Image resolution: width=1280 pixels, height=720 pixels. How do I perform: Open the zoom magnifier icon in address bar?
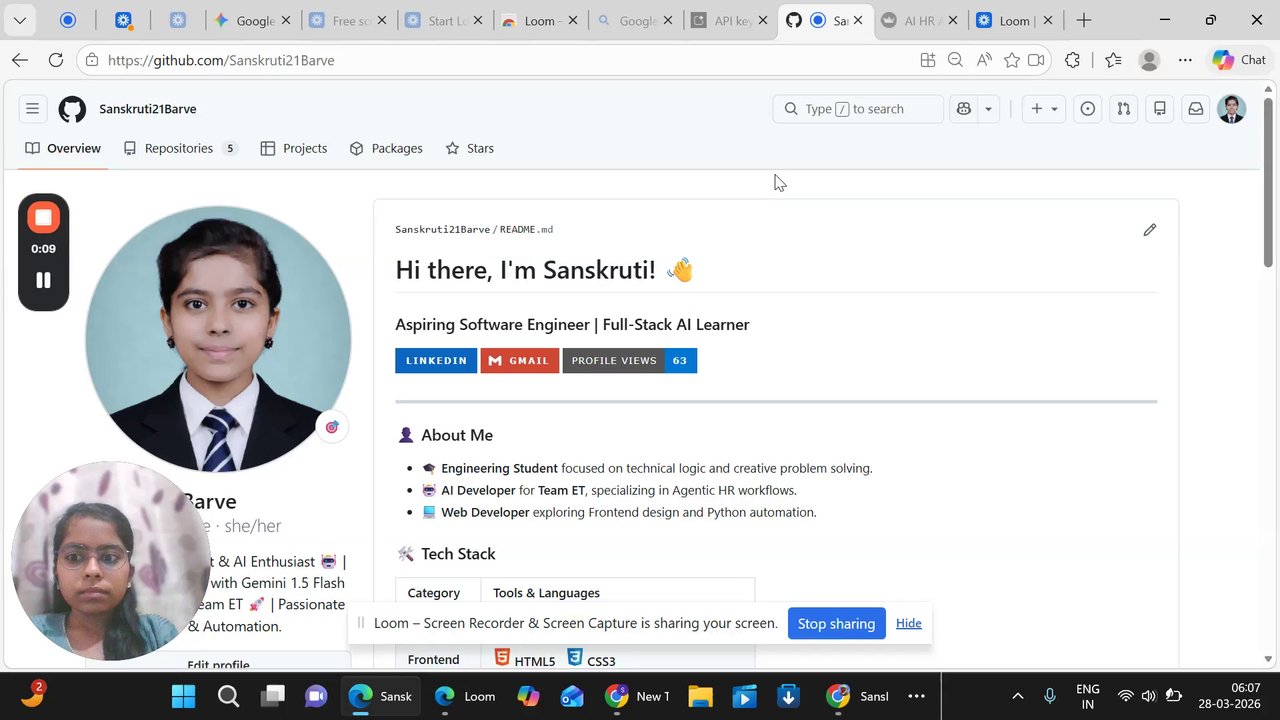coord(955,60)
